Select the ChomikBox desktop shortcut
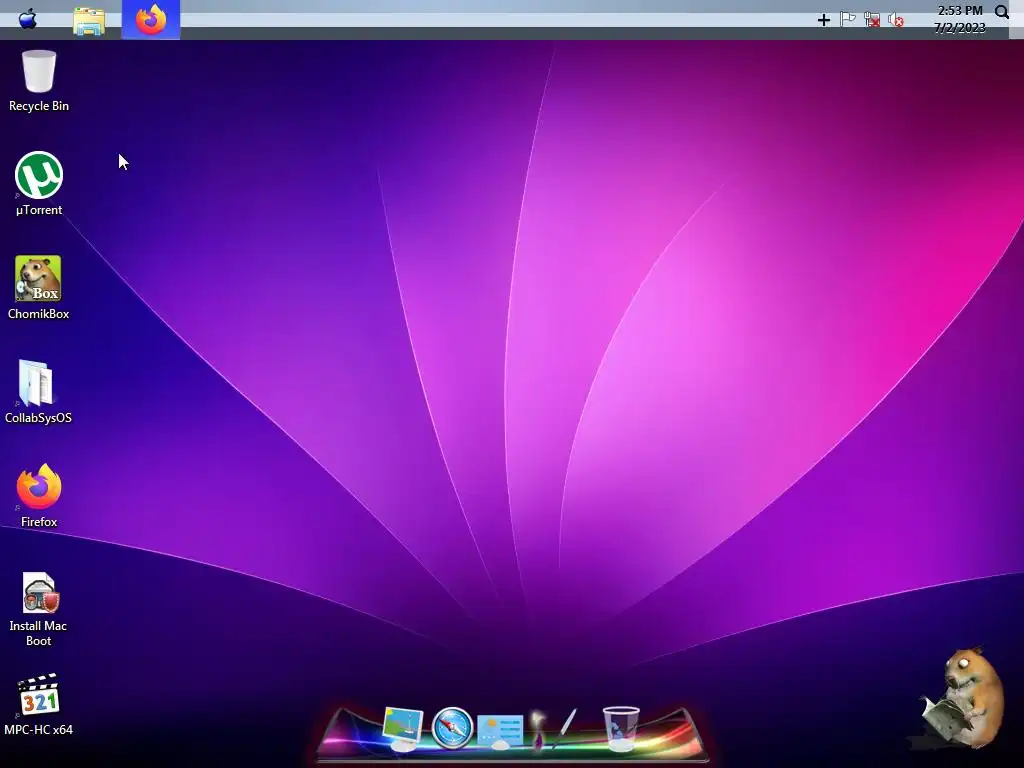Image resolution: width=1024 pixels, height=768 pixels. (x=39, y=288)
